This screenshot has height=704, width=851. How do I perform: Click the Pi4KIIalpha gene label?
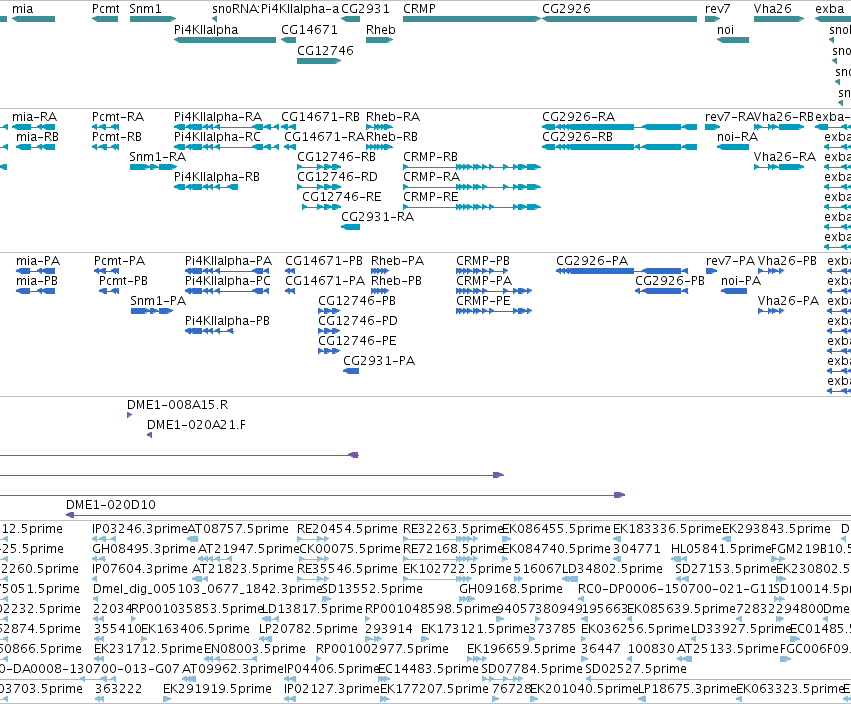206,29
